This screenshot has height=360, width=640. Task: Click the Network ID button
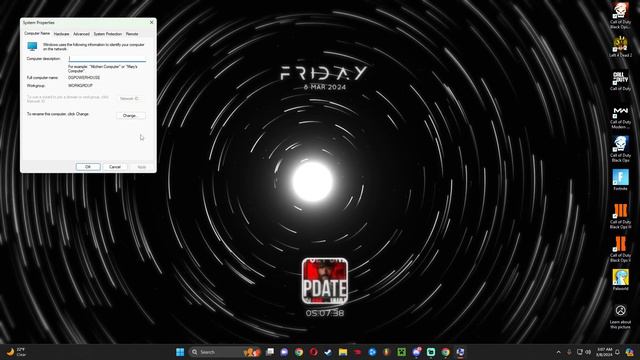point(131,99)
